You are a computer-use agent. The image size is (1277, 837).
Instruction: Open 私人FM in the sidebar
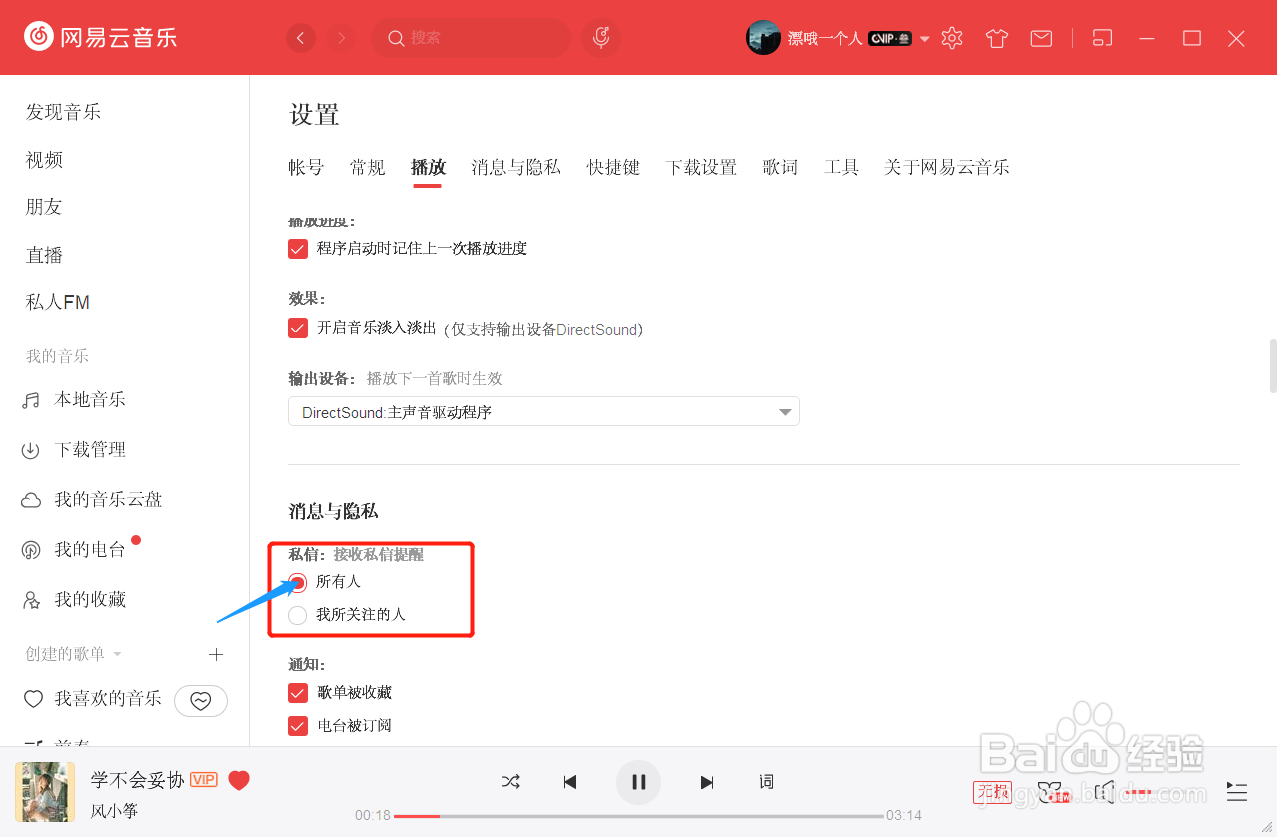(x=58, y=302)
